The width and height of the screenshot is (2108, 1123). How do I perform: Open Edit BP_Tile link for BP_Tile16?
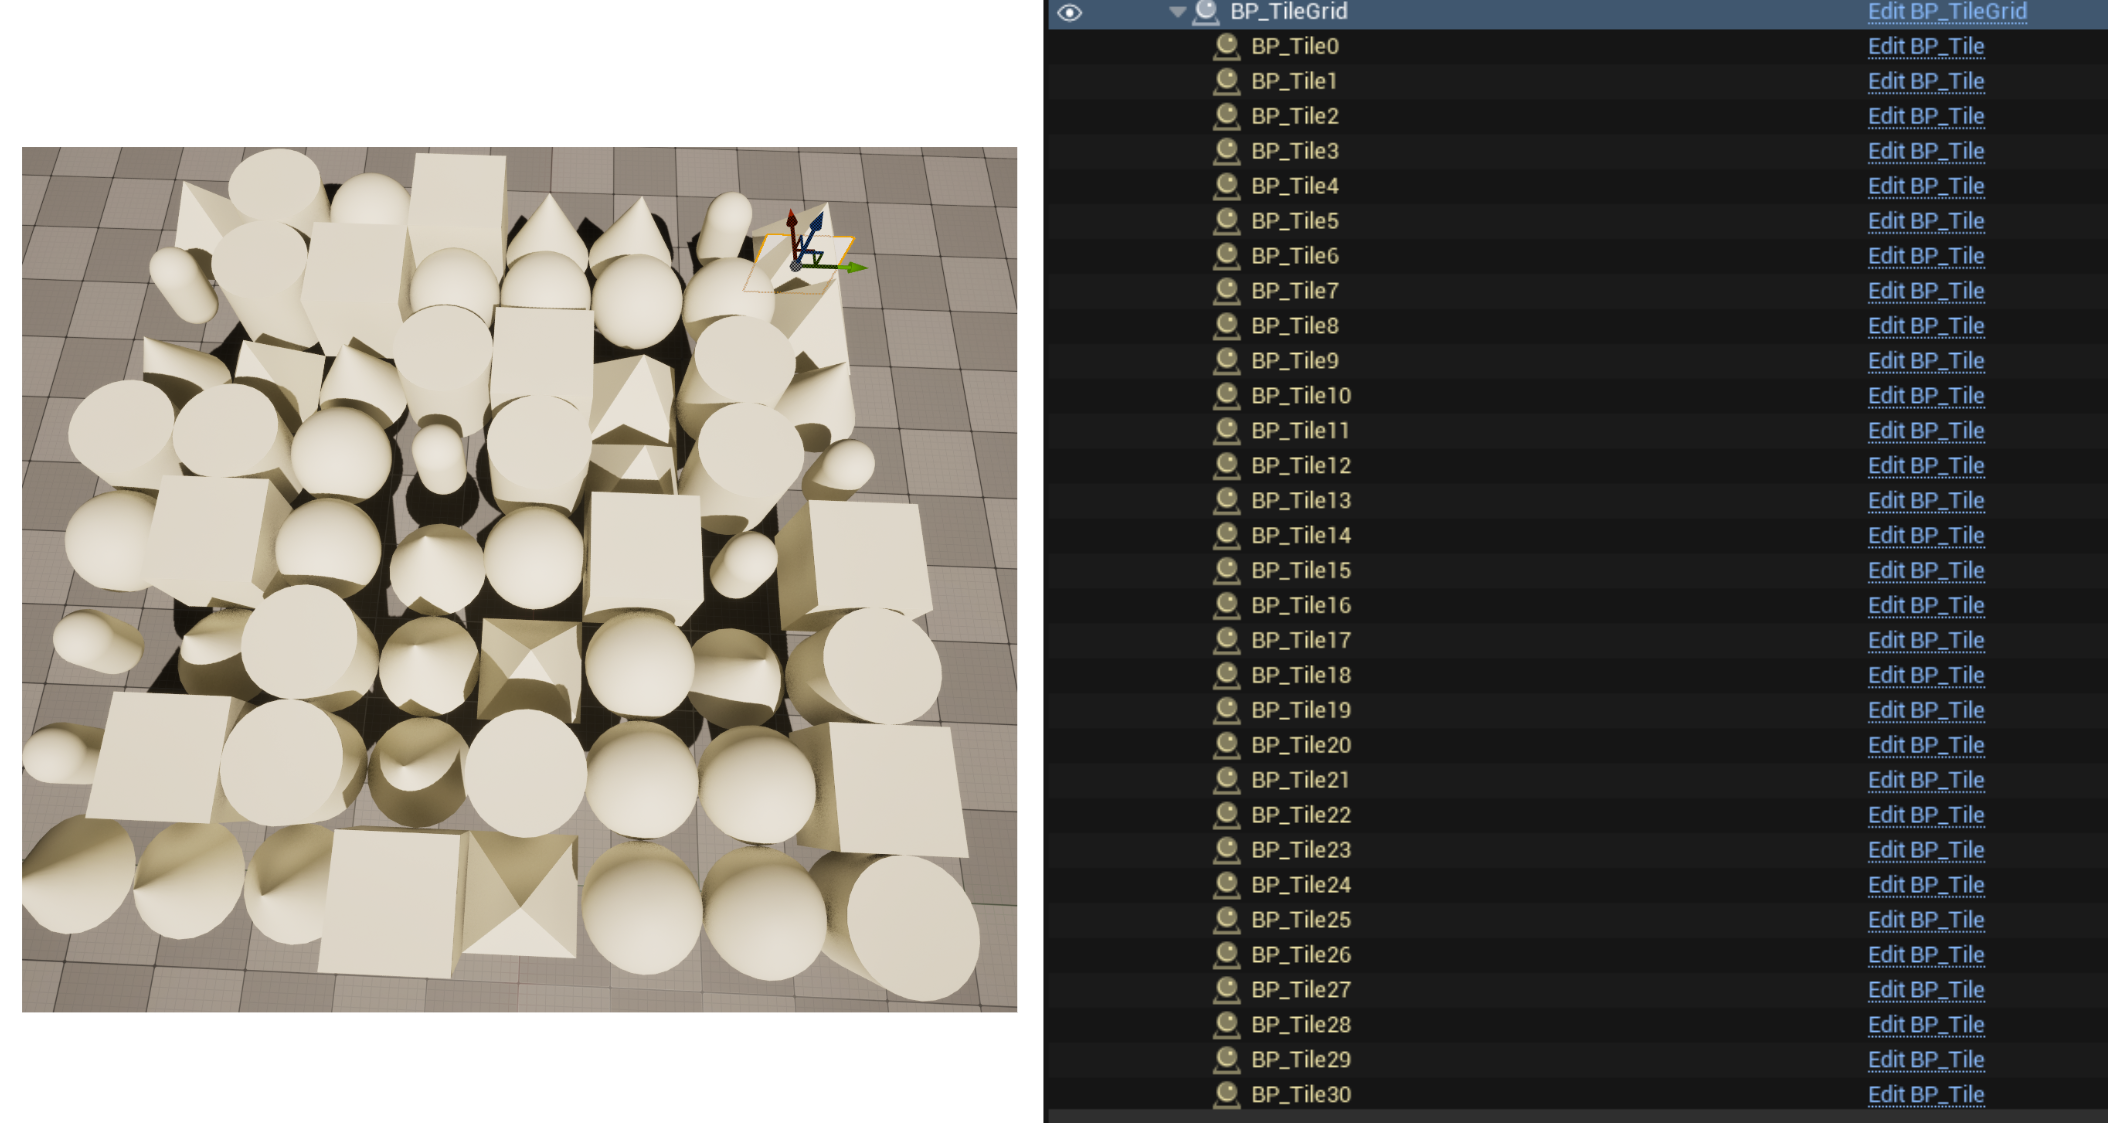1925,606
